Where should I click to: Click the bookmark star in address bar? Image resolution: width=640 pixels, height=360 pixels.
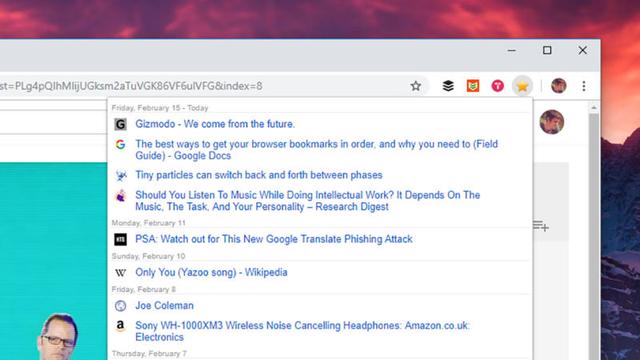(x=416, y=86)
